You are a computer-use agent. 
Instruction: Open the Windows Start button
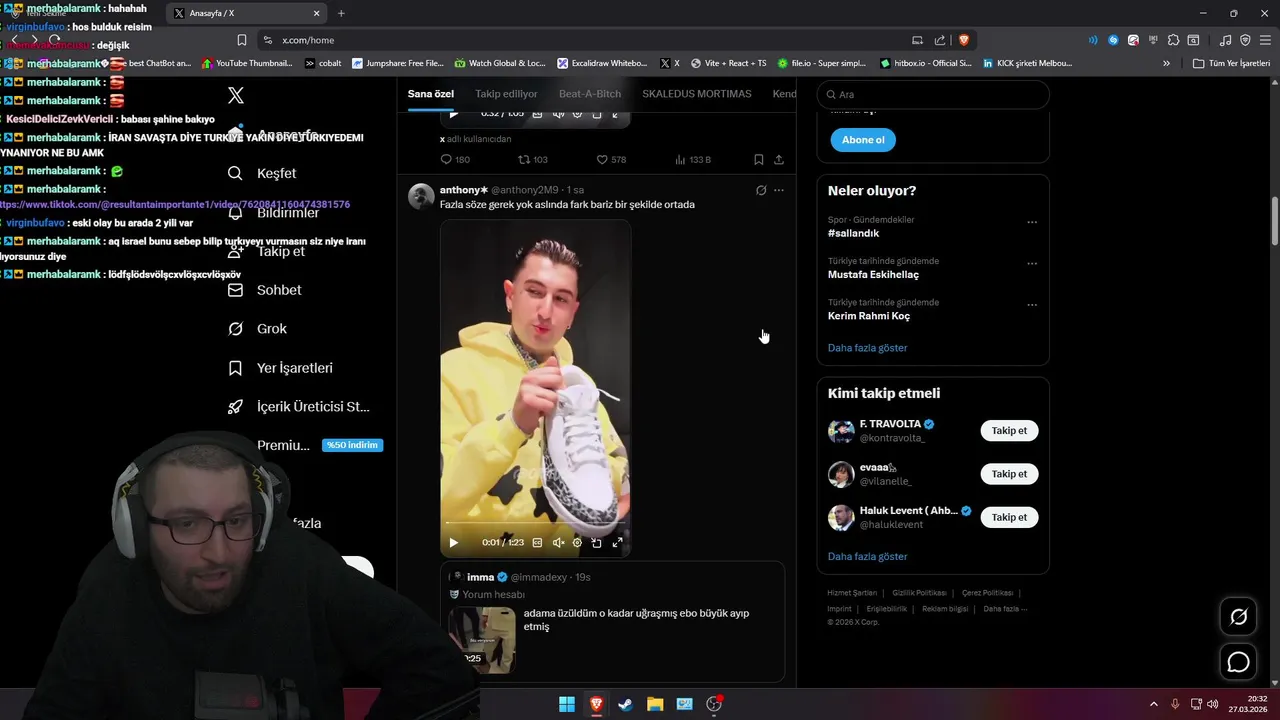click(x=567, y=704)
